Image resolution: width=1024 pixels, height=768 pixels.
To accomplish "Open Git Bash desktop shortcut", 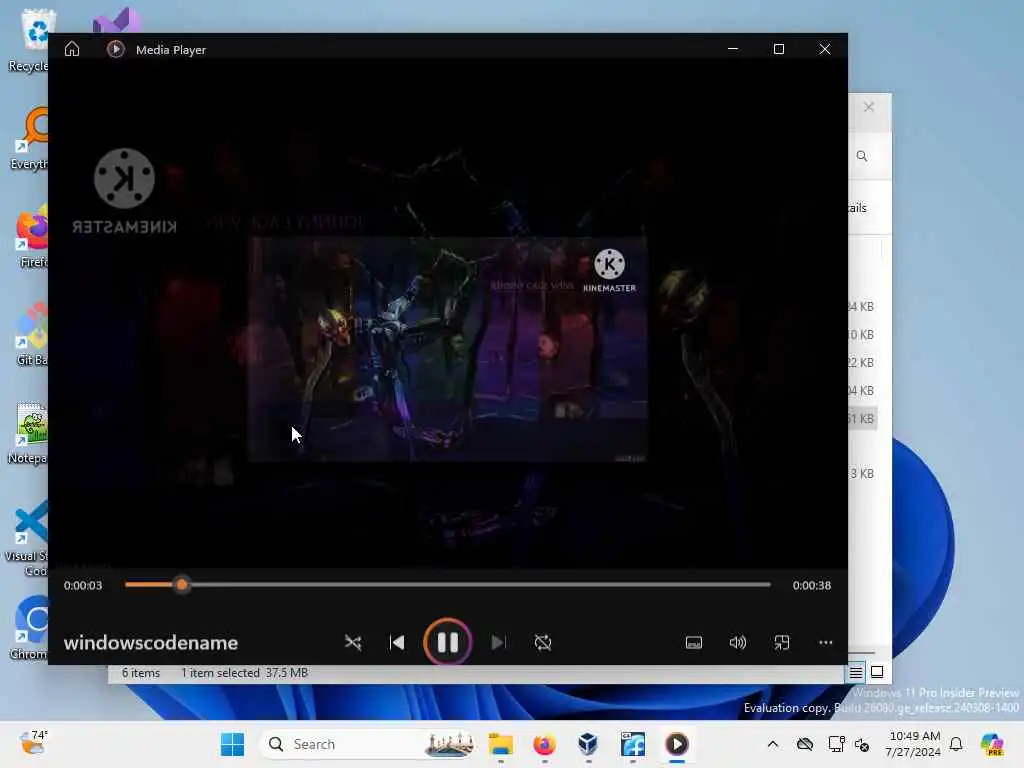I will click(33, 334).
